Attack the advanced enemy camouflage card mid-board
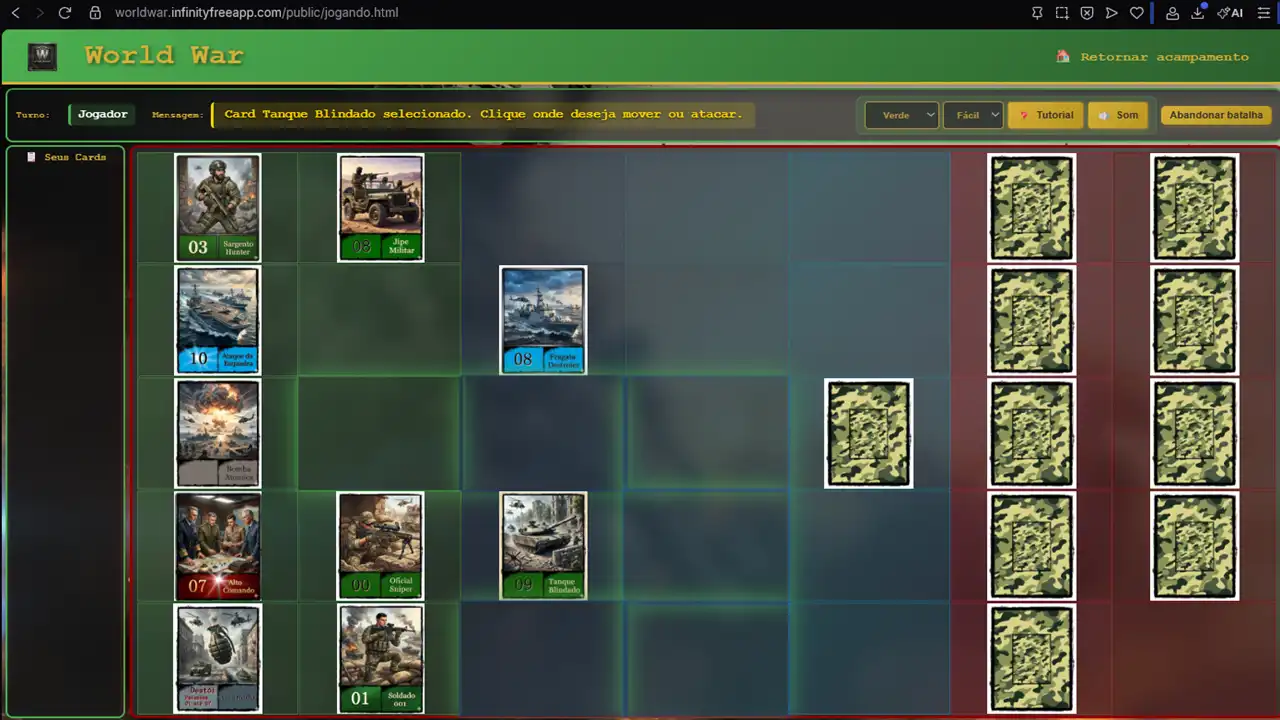 pos(868,433)
